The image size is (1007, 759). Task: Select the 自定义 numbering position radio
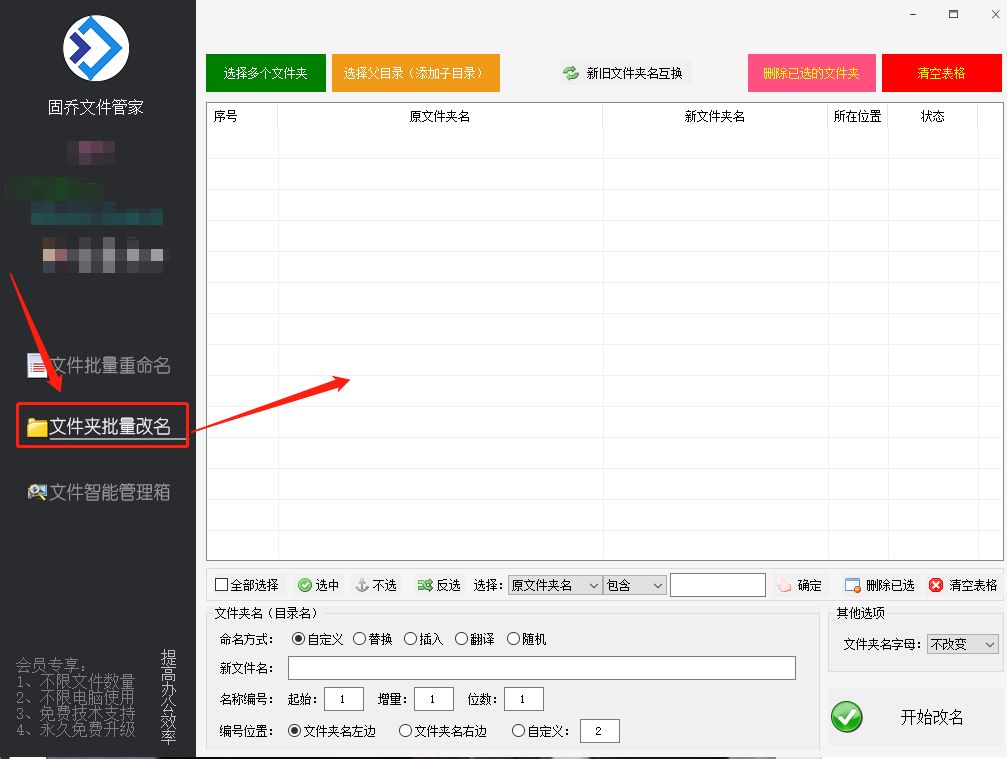tap(518, 731)
